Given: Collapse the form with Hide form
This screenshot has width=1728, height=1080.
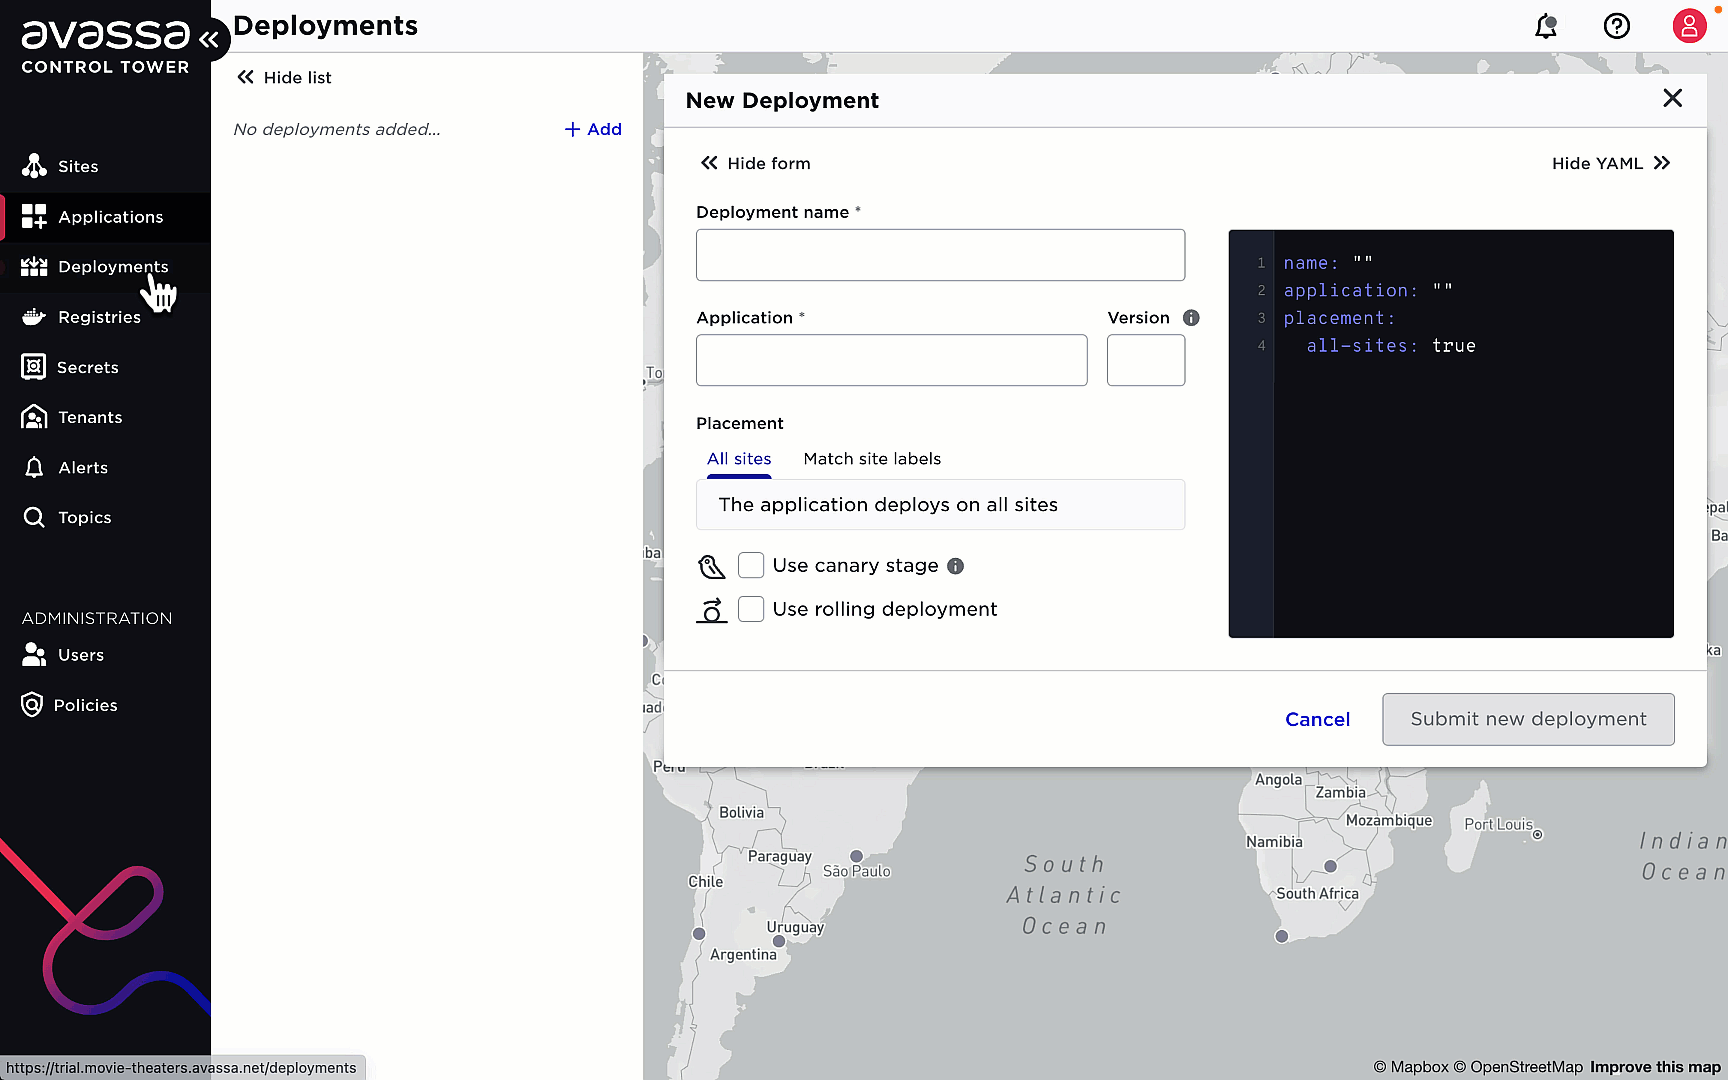Looking at the screenshot, I should (755, 163).
